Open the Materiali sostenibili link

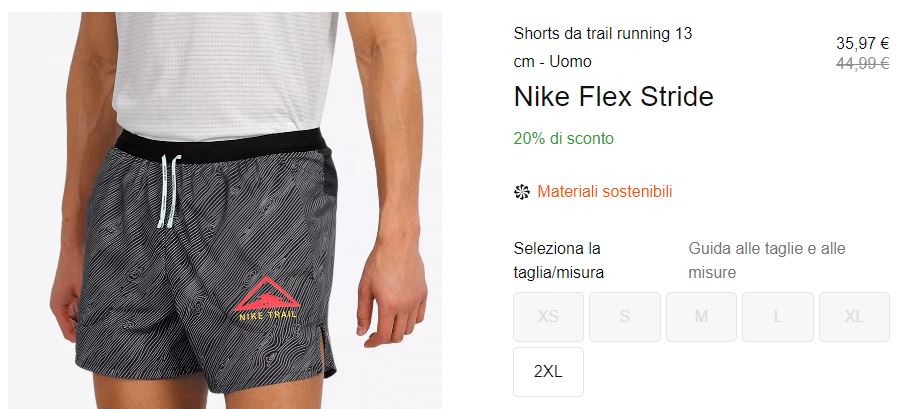(x=604, y=192)
